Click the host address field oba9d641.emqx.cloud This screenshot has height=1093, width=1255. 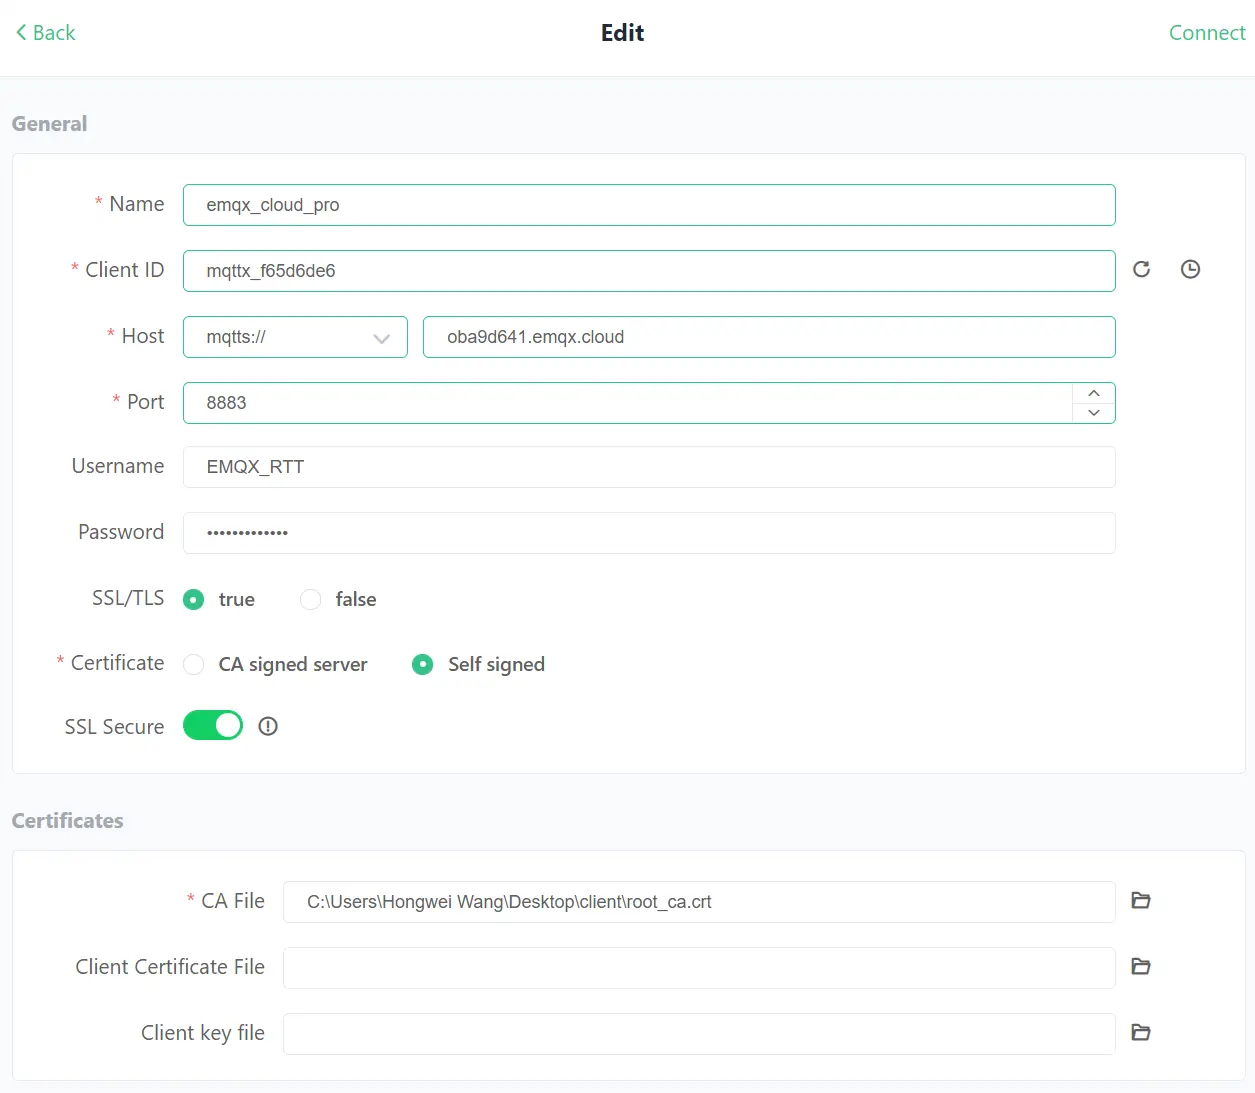click(768, 337)
